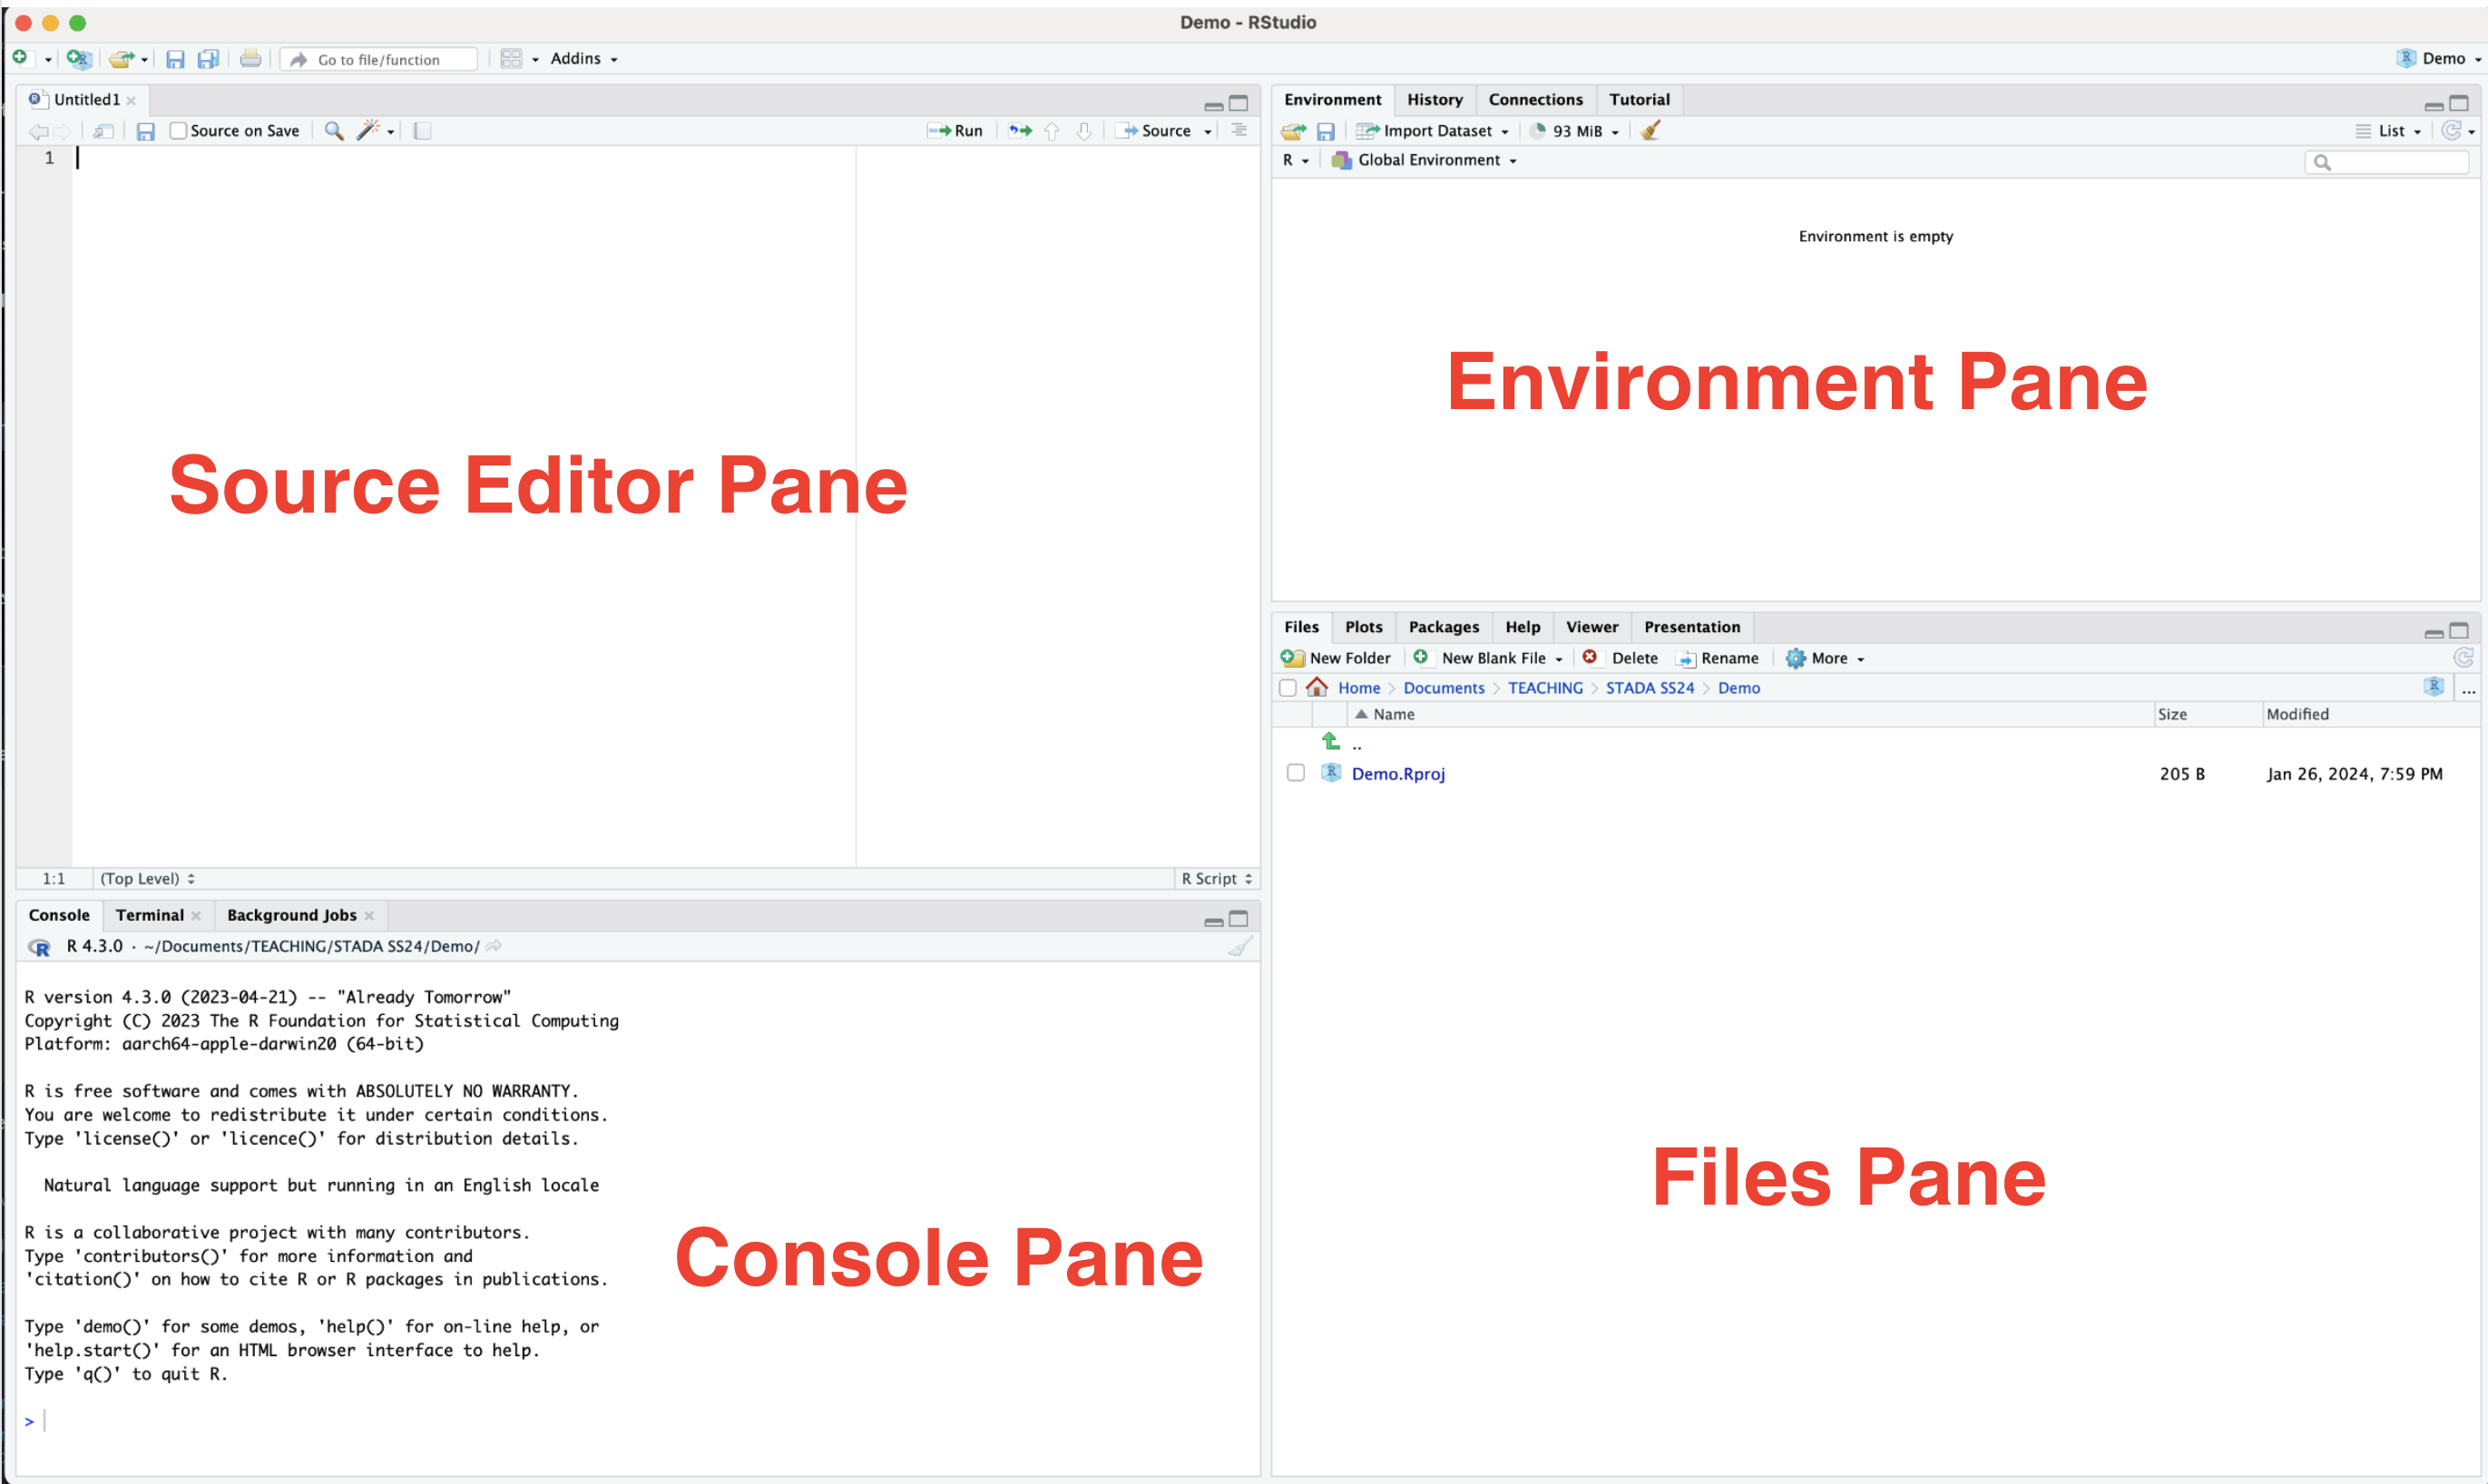Click save all documents icon
Image resolution: width=2488 pixels, height=1484 pixels.
208,59
